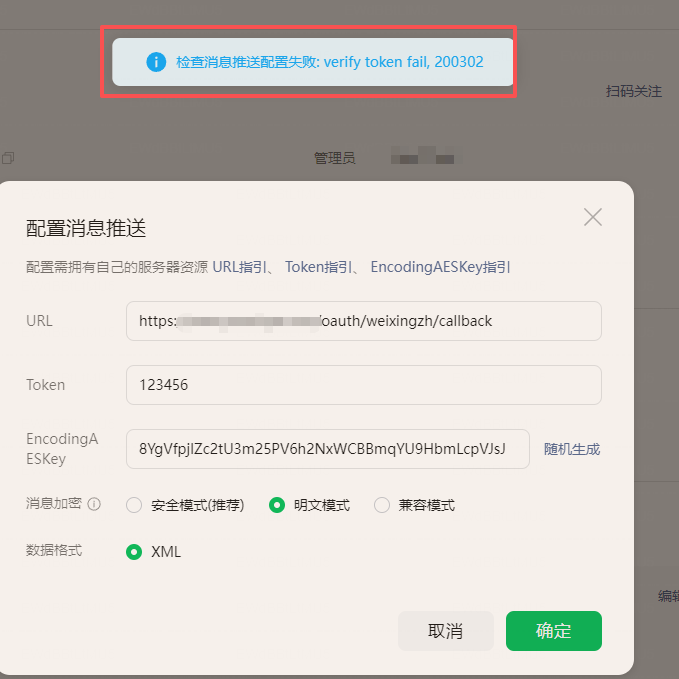This screenshot has height=679, width=679.
Task: Click the info icon beside 消息加密
Action: coord(94,504)
